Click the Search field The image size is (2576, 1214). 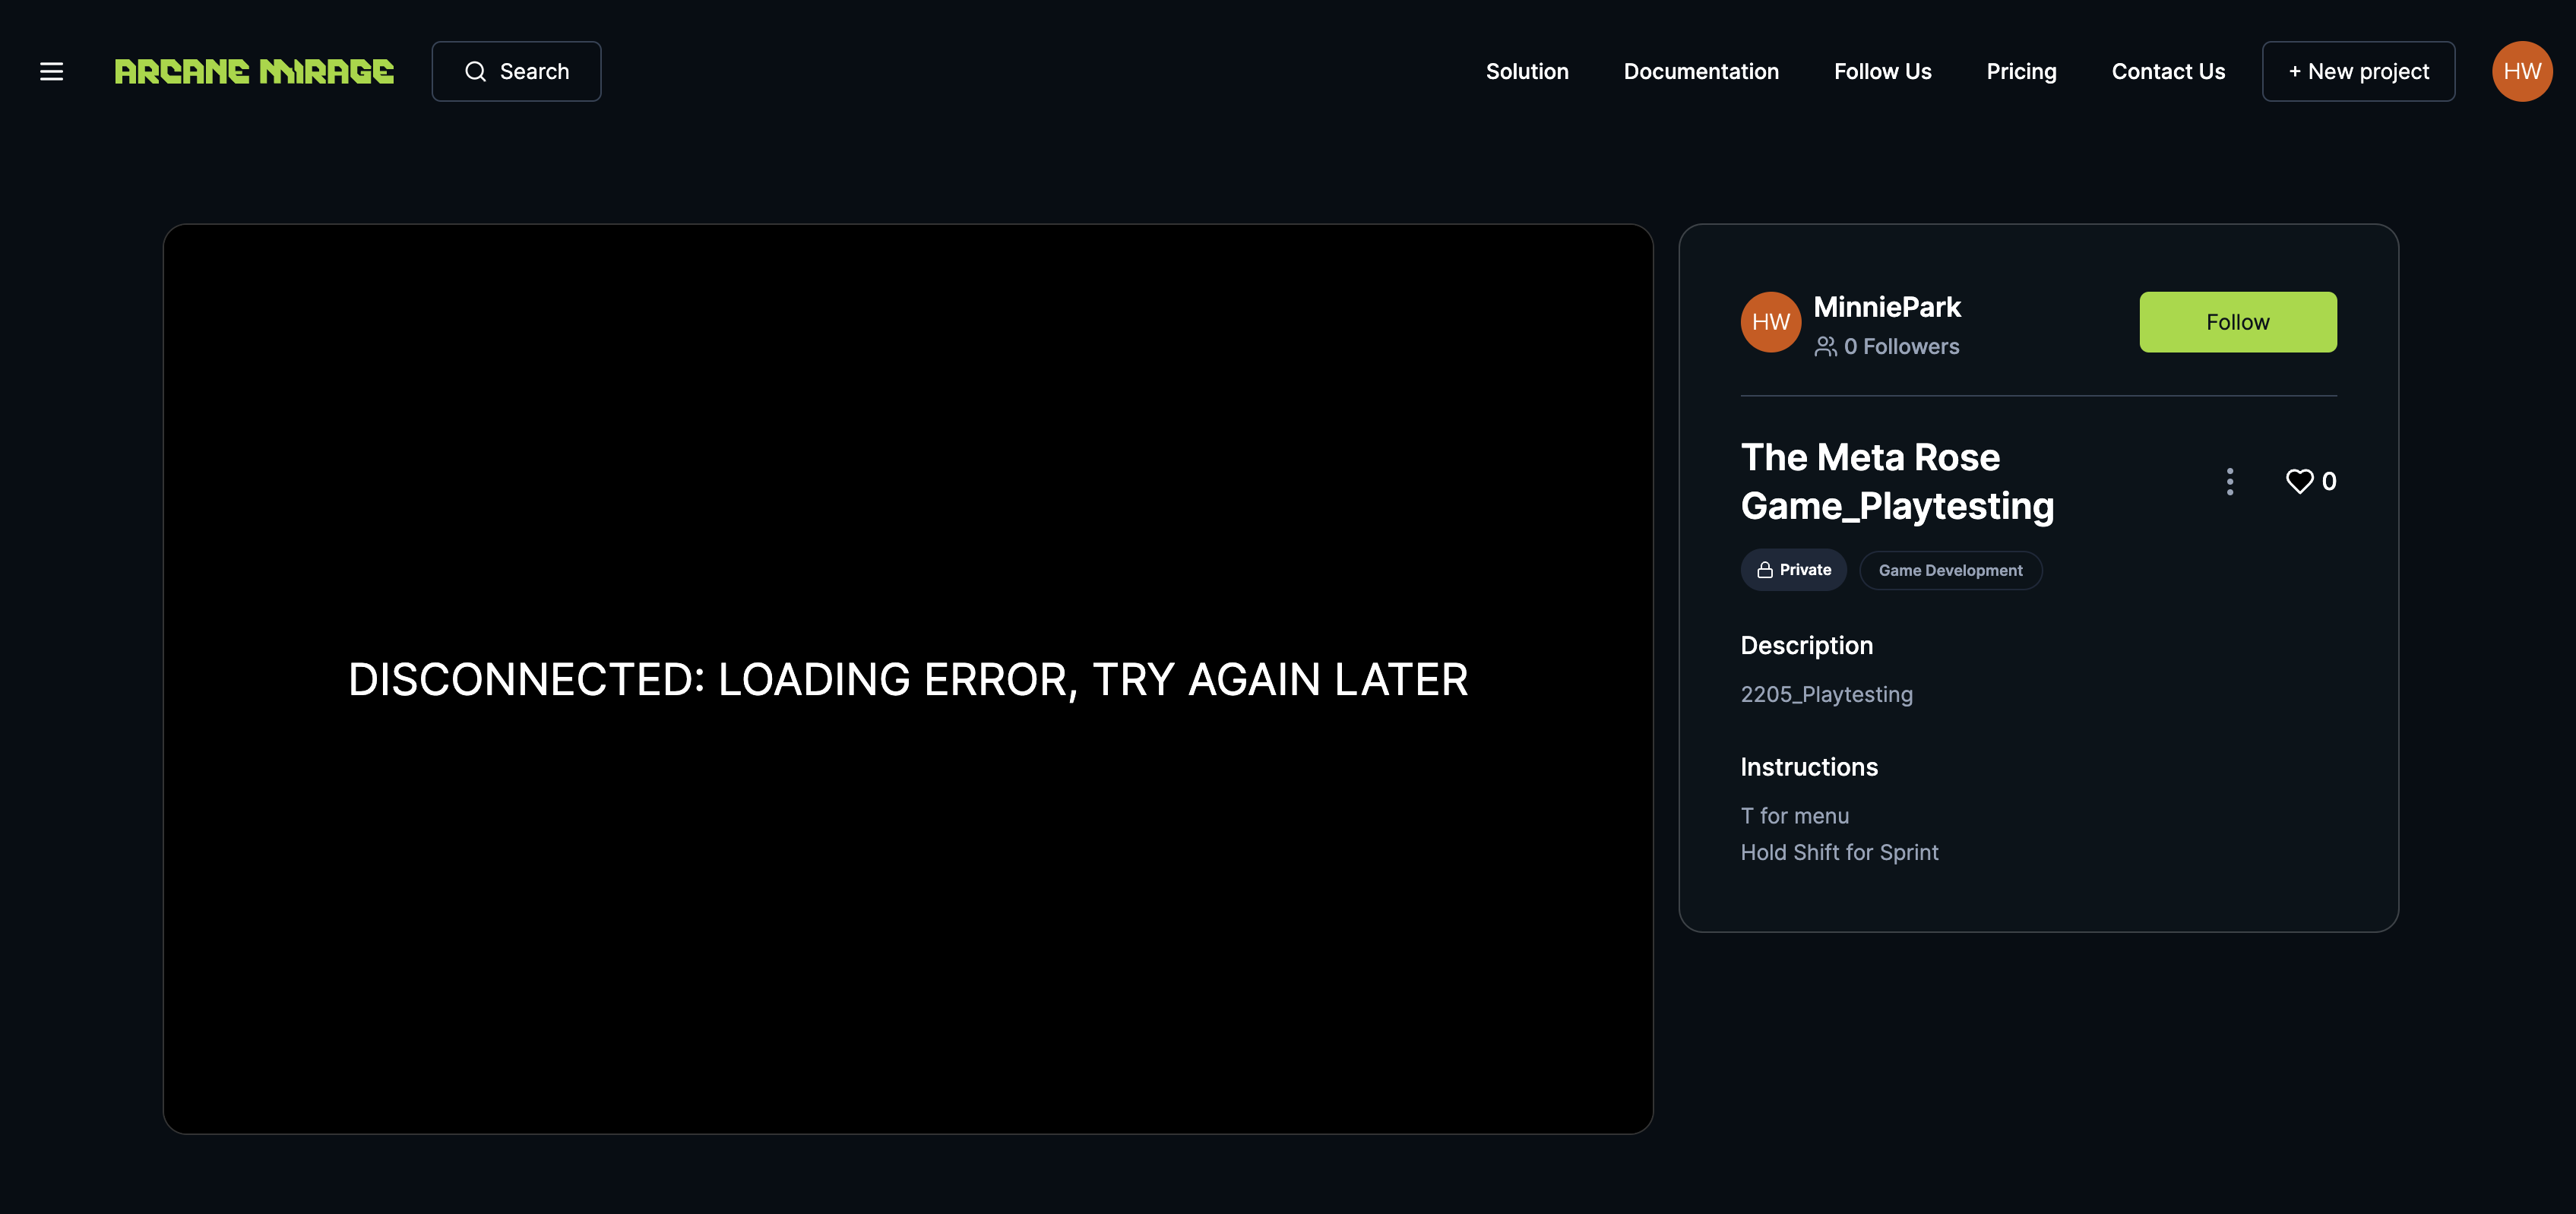(x=516, y=71)
